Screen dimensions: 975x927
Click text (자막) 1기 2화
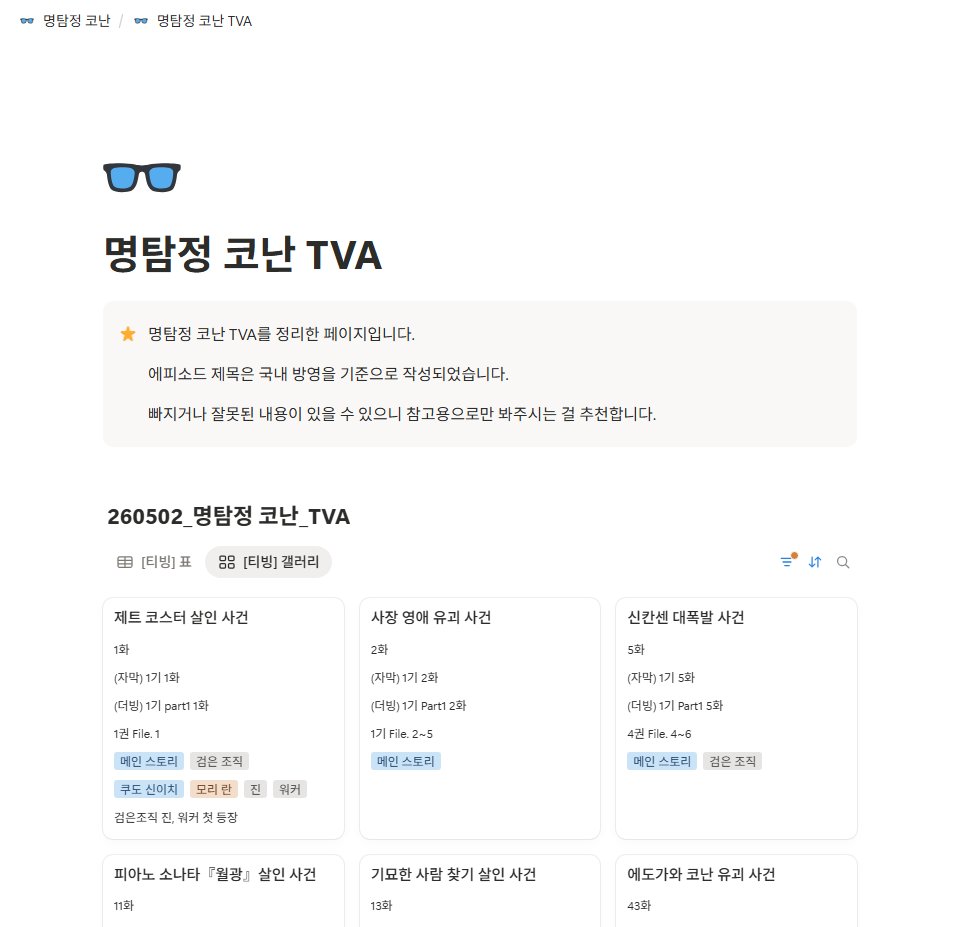point(405,677)
